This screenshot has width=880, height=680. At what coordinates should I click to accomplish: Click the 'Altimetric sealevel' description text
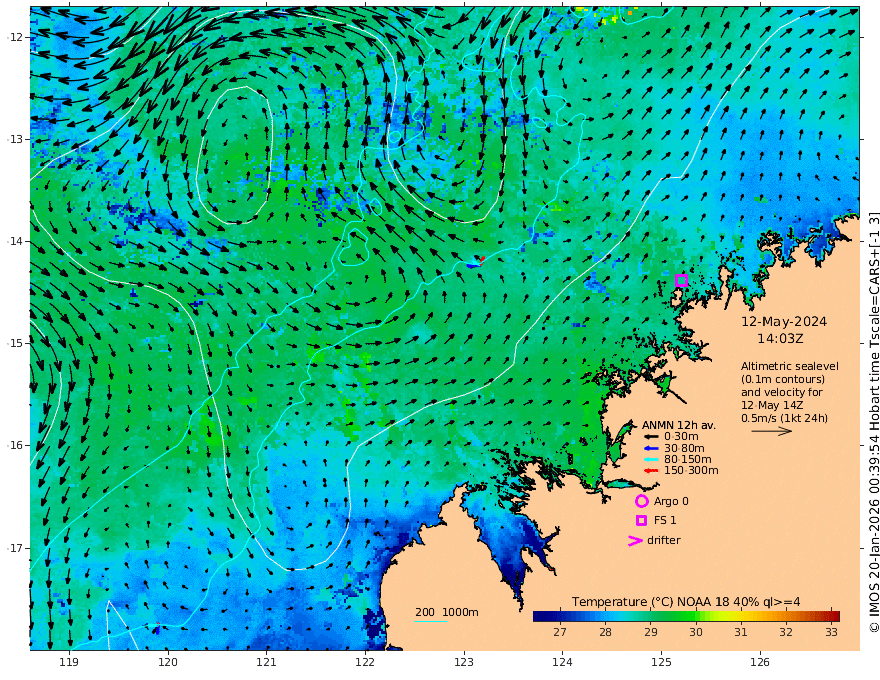click(790, 366)
